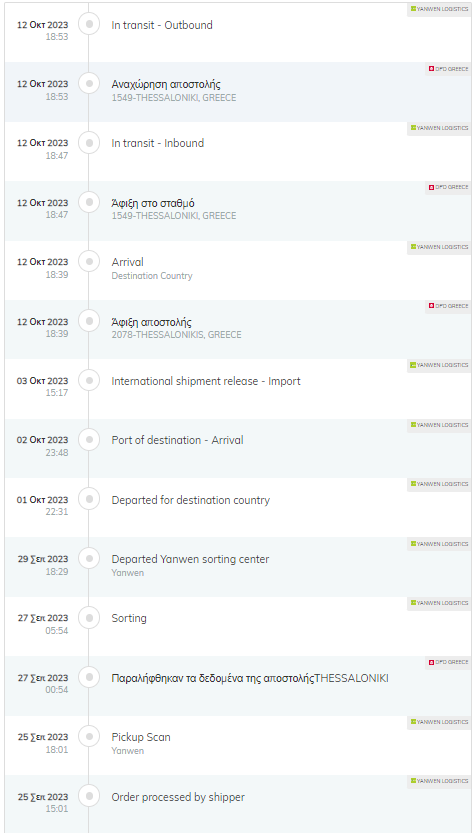The width and height of the screenshot is (472, 833).
Task: Click the Yanwen badge on the 'Sorting' entry
Action: point(439,603)
